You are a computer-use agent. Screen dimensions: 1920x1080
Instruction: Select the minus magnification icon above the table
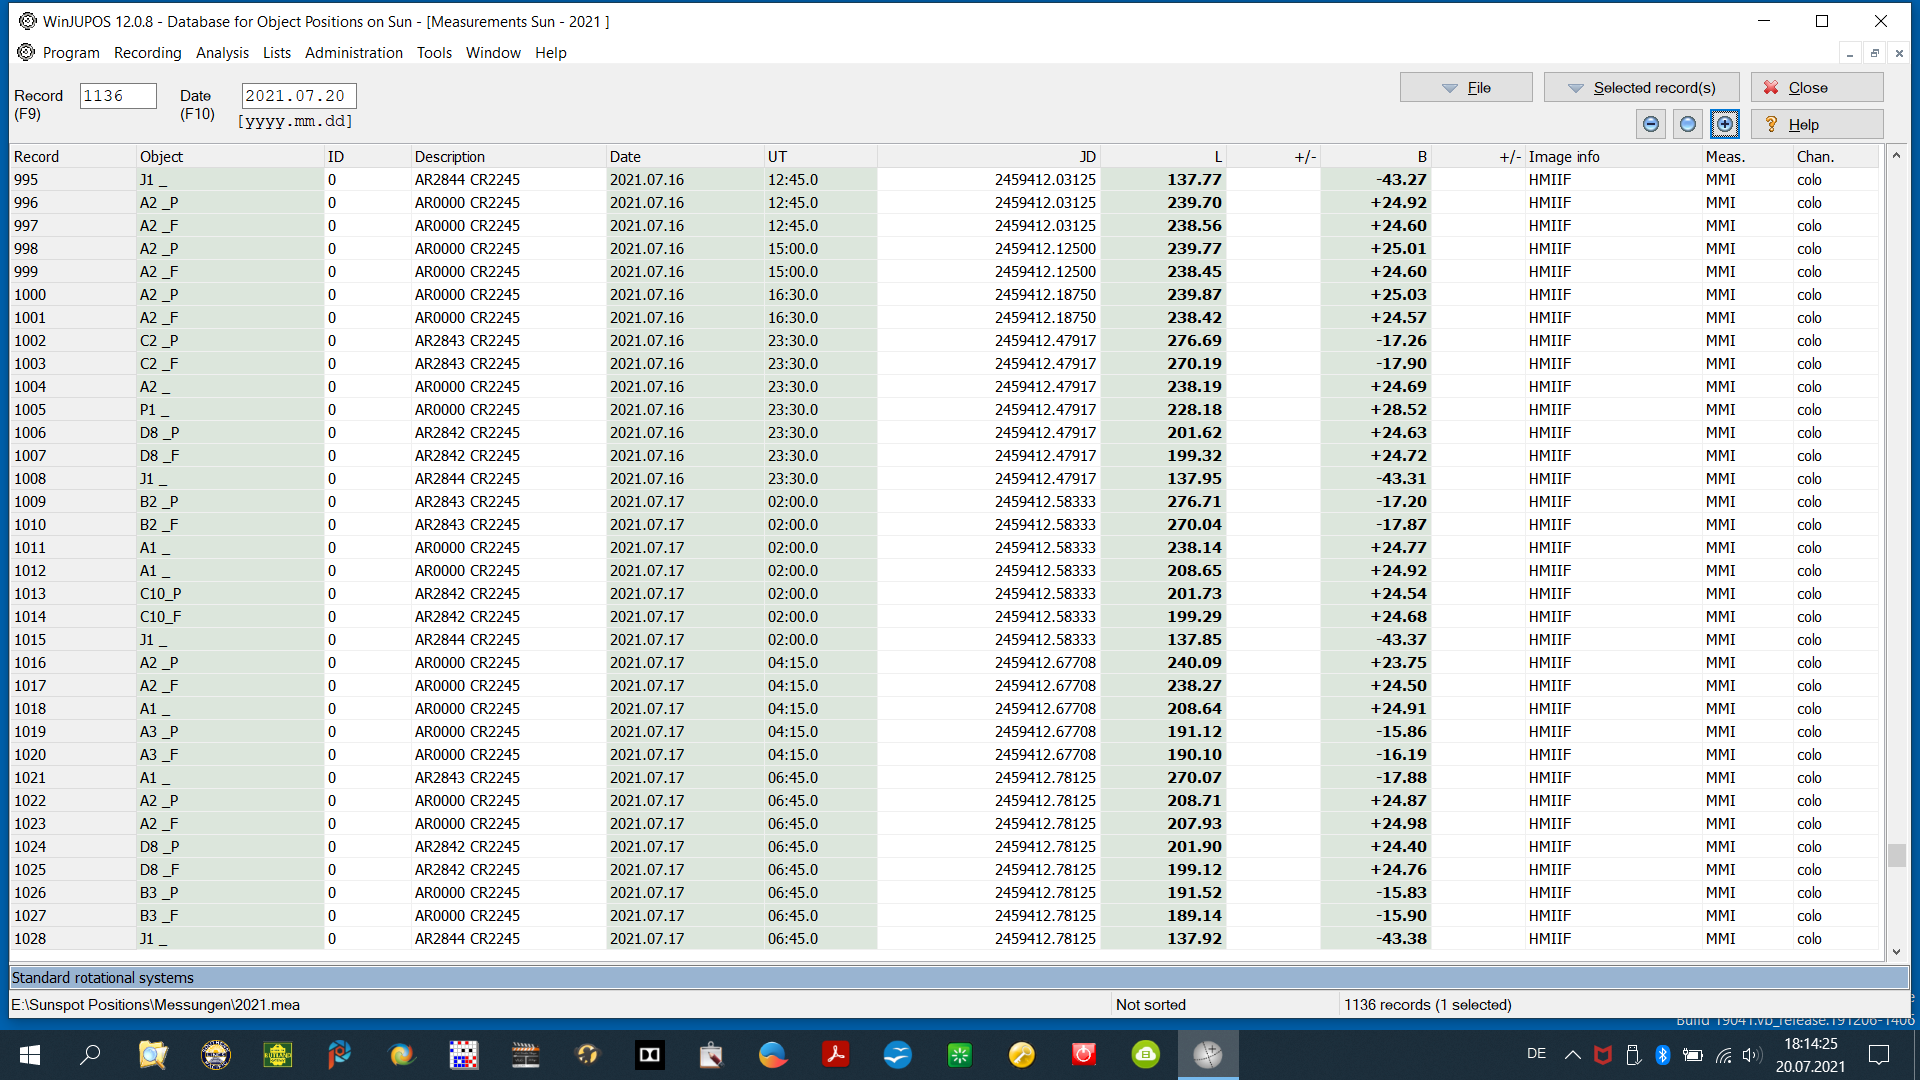click(1650, 124)
